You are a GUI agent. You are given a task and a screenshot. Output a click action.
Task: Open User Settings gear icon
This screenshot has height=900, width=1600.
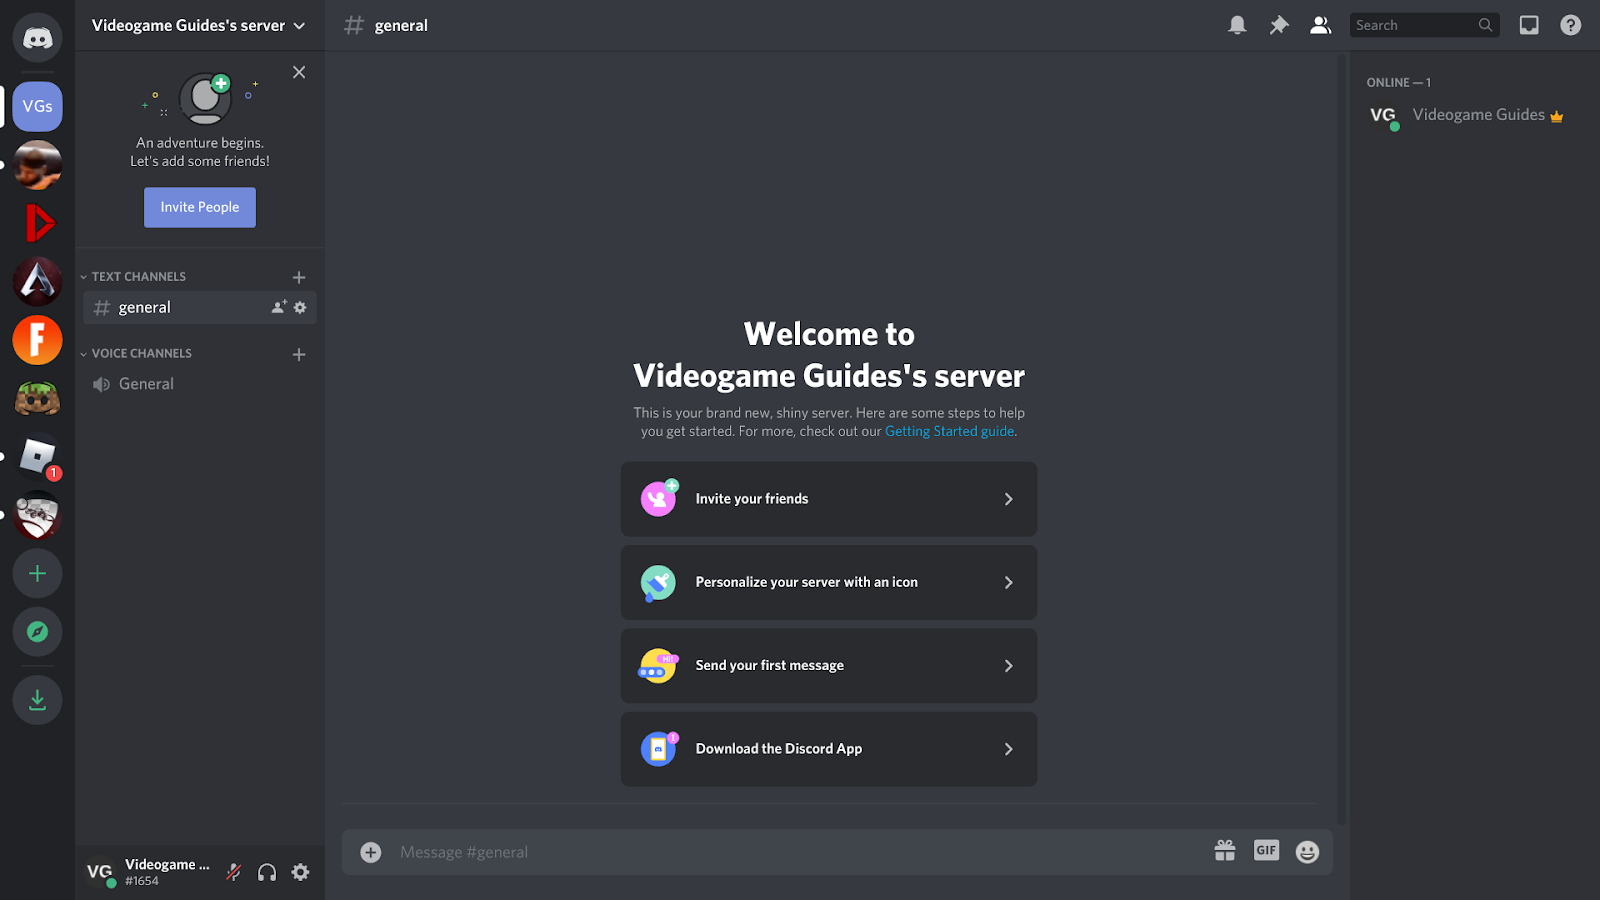coord(300,872)
